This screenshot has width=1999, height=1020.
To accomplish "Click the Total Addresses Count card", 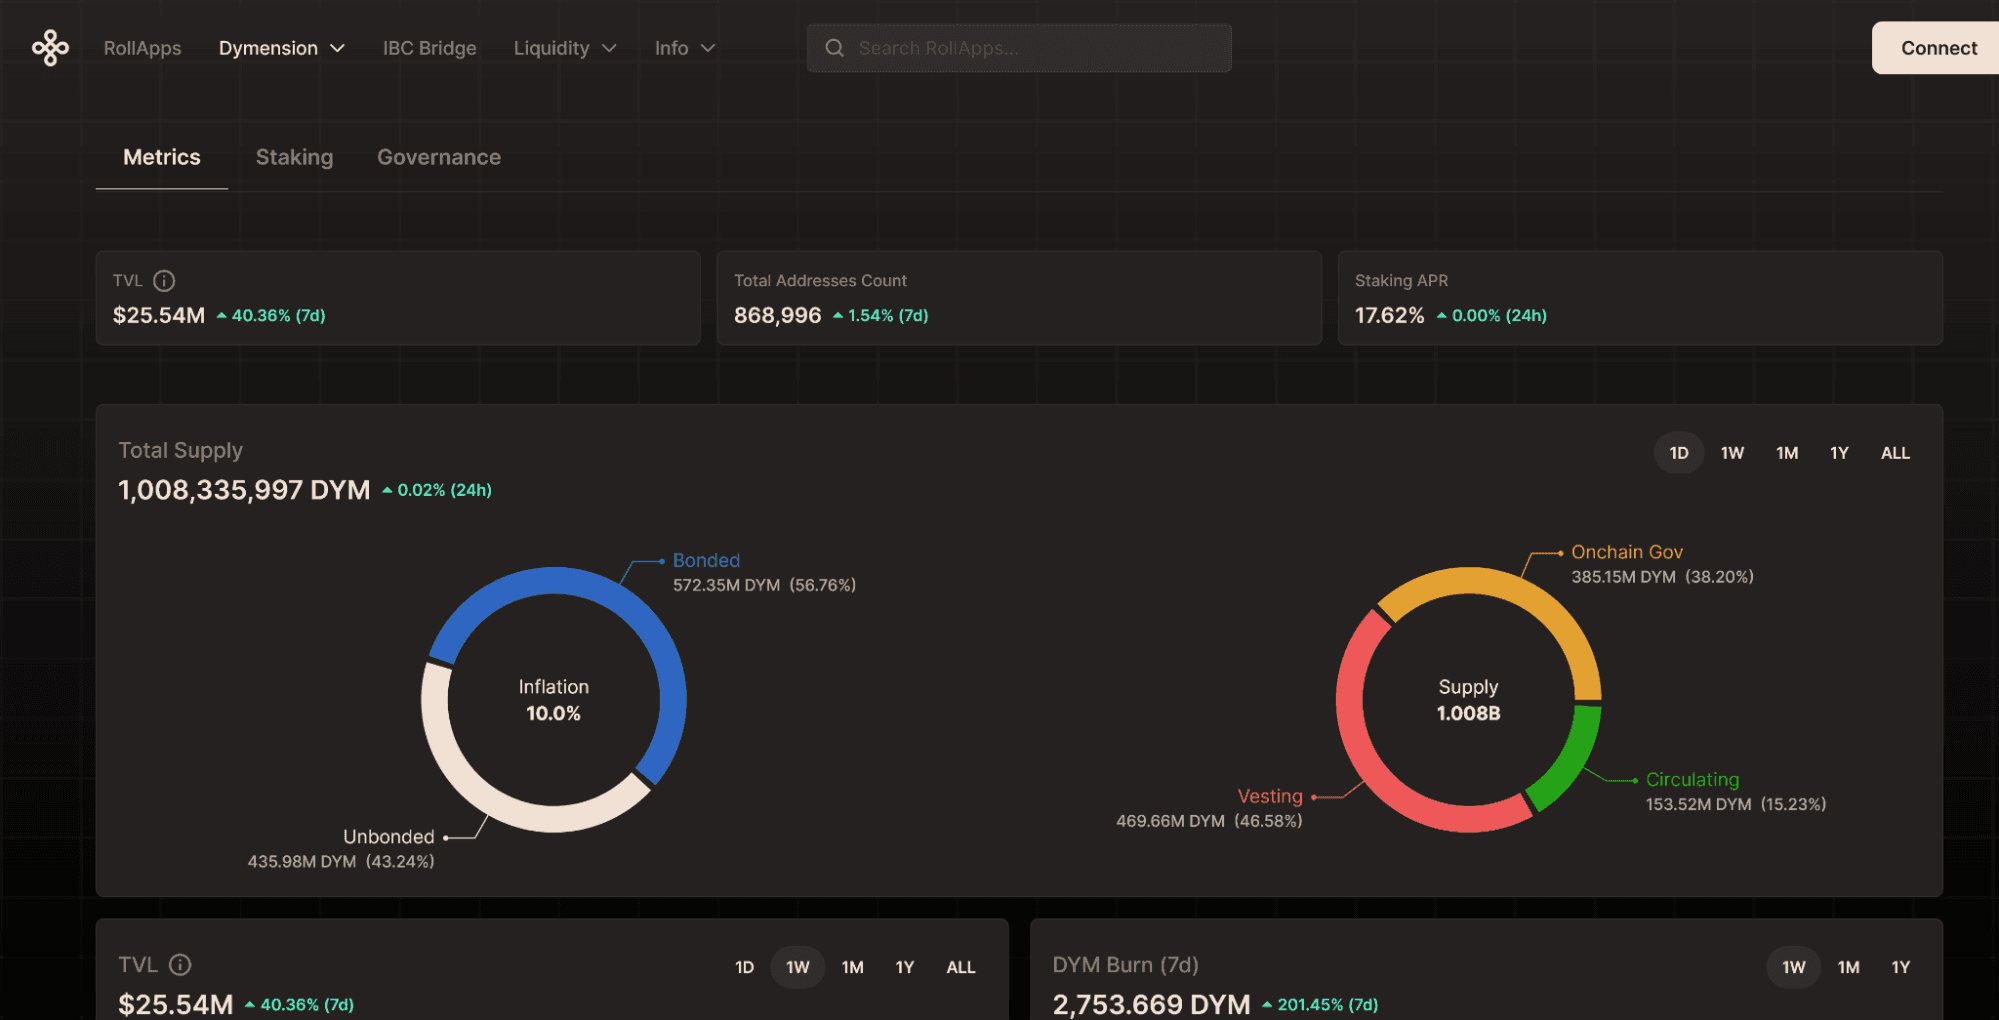I will point(1019,298).
